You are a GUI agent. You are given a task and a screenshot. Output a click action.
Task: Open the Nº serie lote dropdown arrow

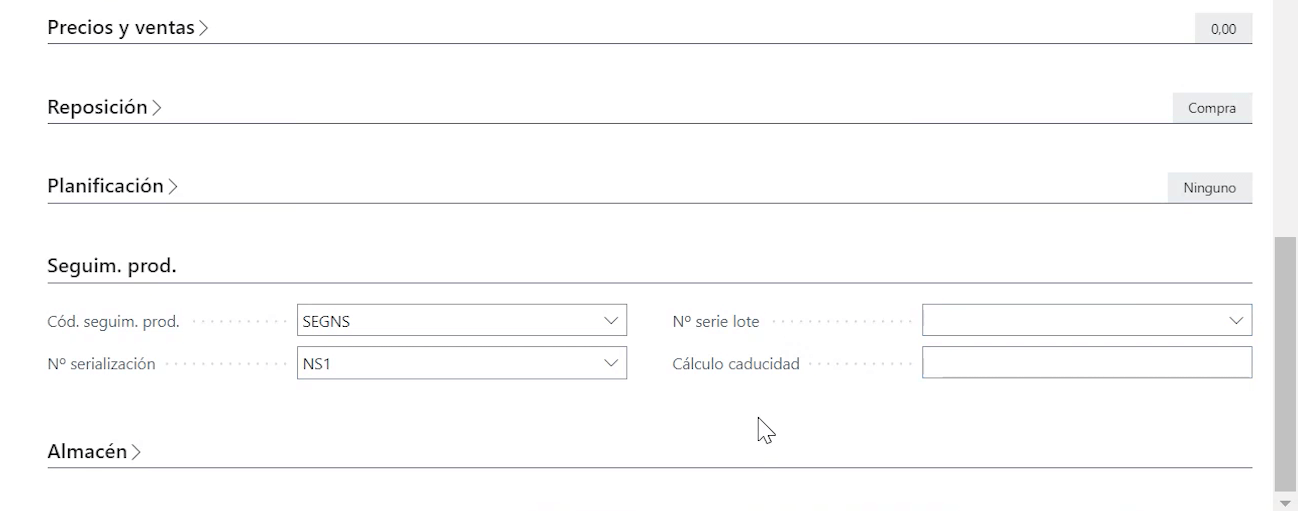point(1236,321)
